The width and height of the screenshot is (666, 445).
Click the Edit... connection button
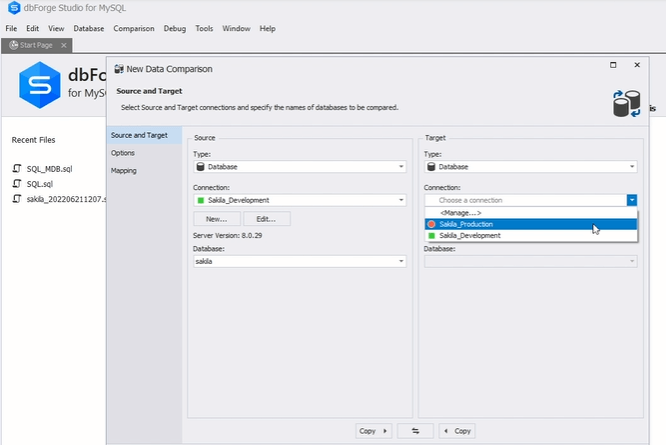pyautogui.click(x=266, y=219)
